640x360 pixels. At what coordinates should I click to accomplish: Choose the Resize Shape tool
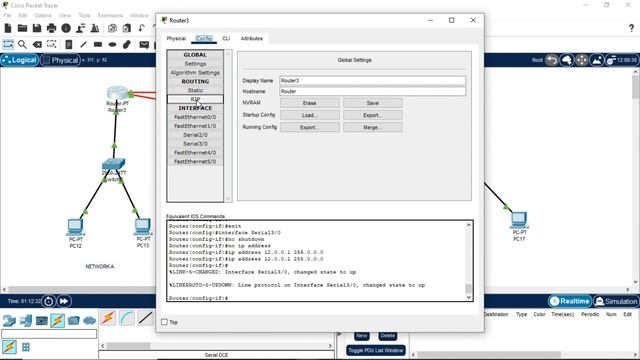51,44
